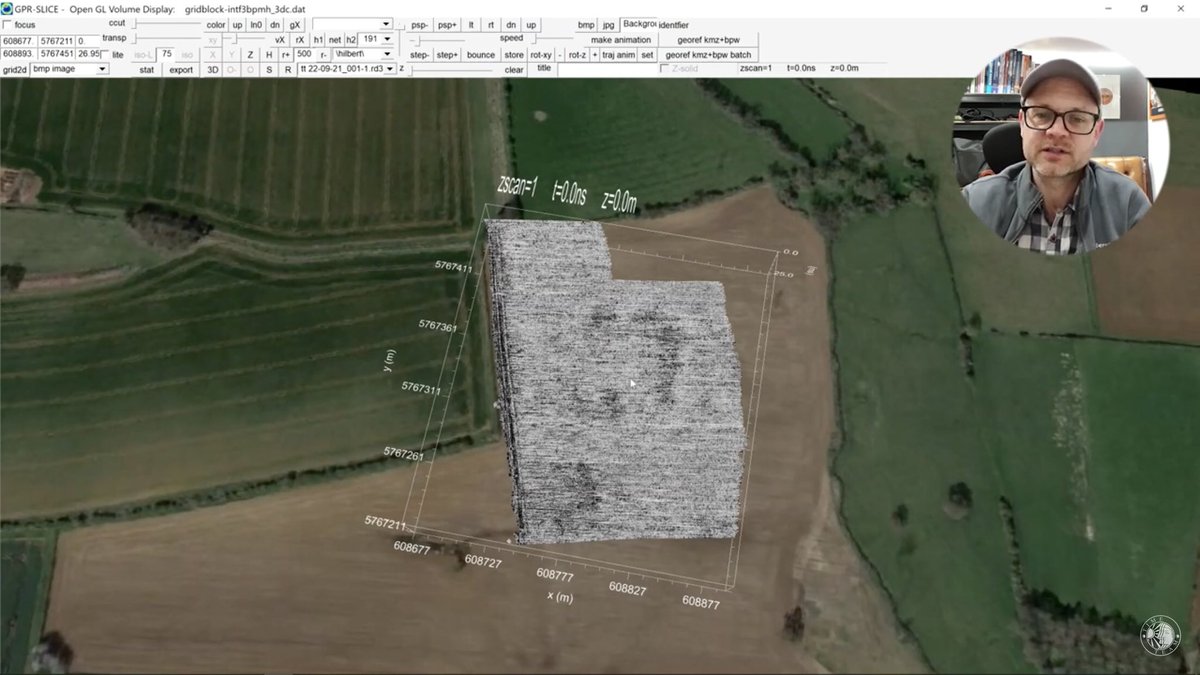This screenshot has height=675, width=1200.
Task: Click the step+ button
Action: click(x=447, y=54)
